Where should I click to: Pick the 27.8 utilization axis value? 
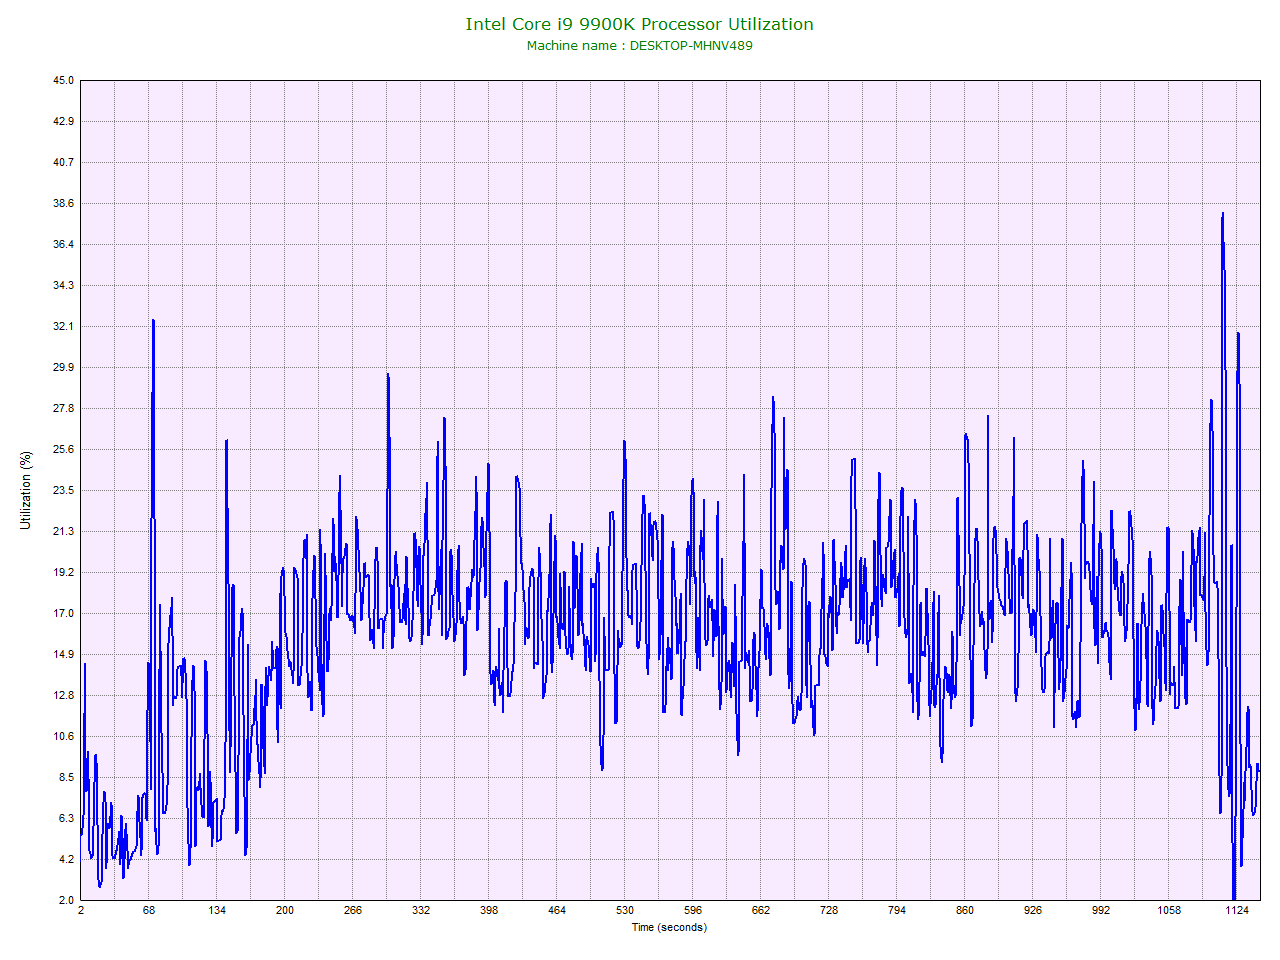tap(63, 408)
